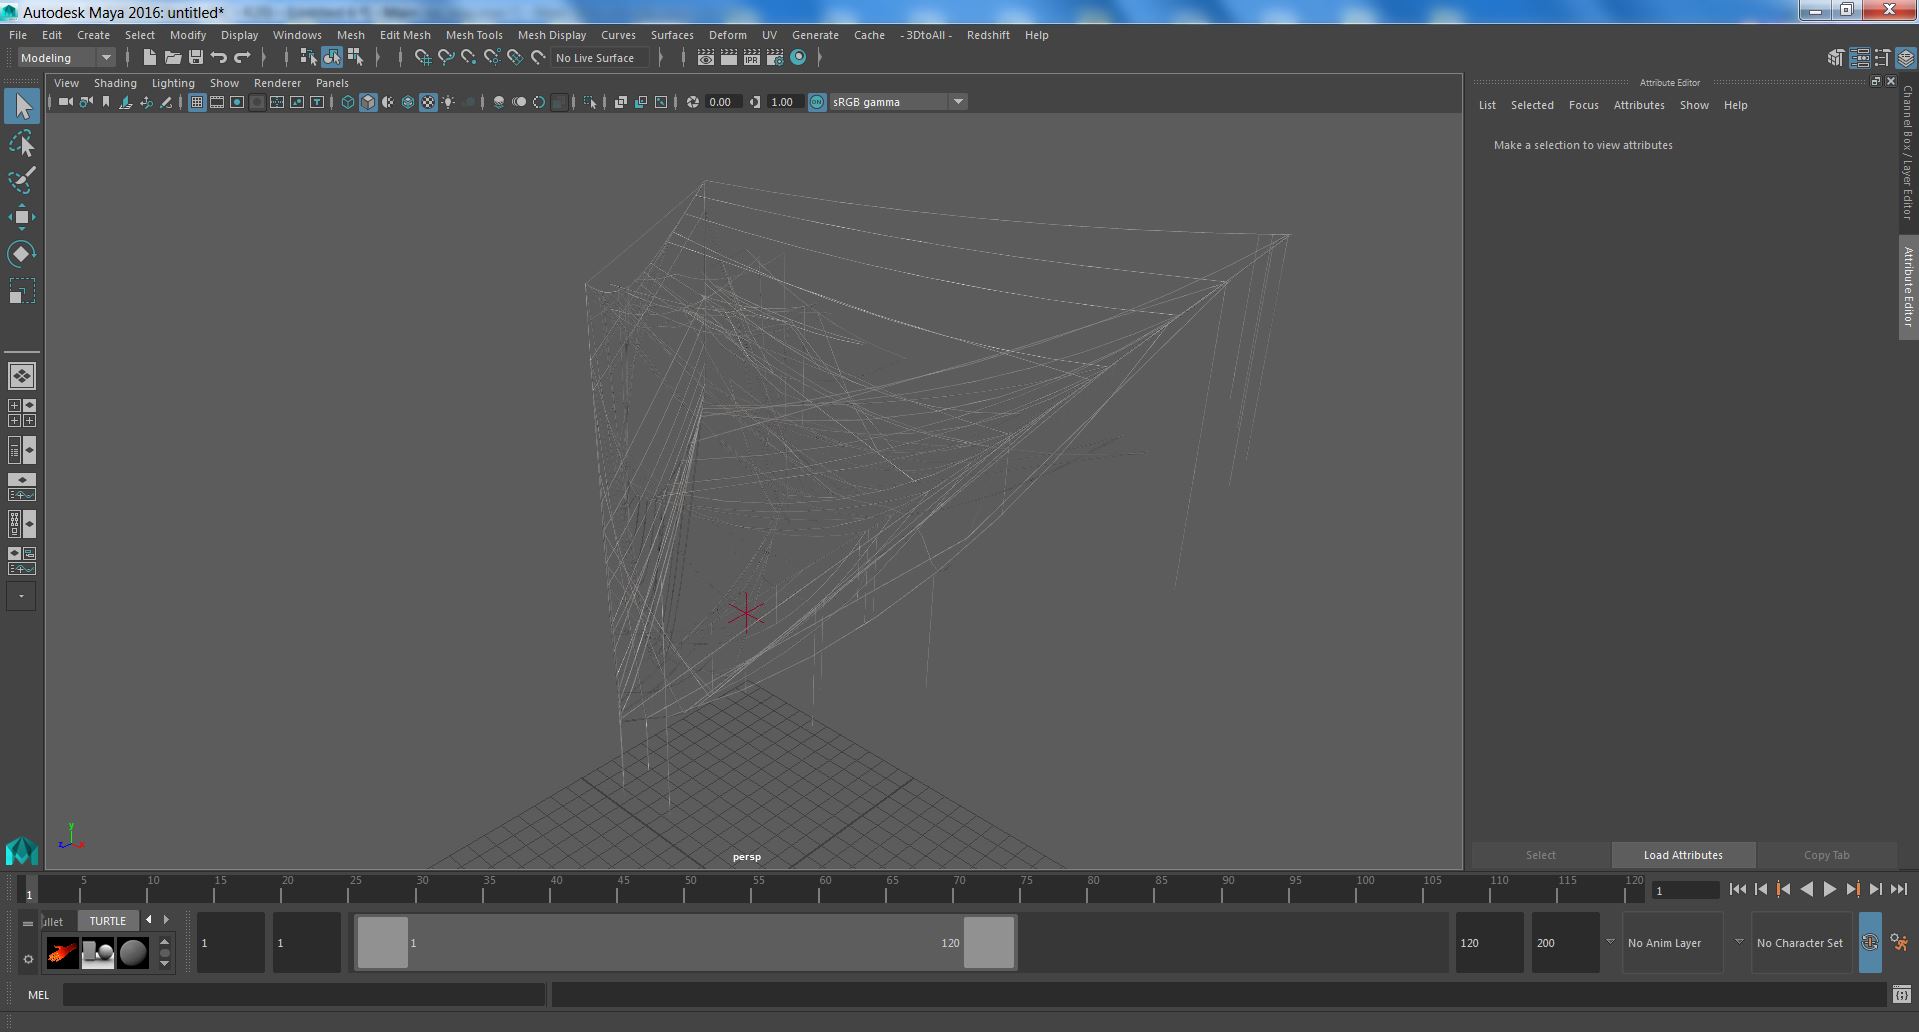Choose the Move tool in the toolbox
This screenshot has width=1919, height=1032.
pos(22,217)
